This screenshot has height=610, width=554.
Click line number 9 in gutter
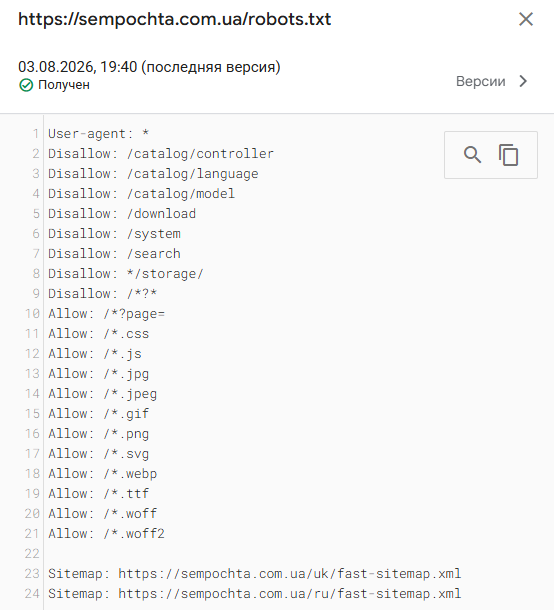pos(36,293)
